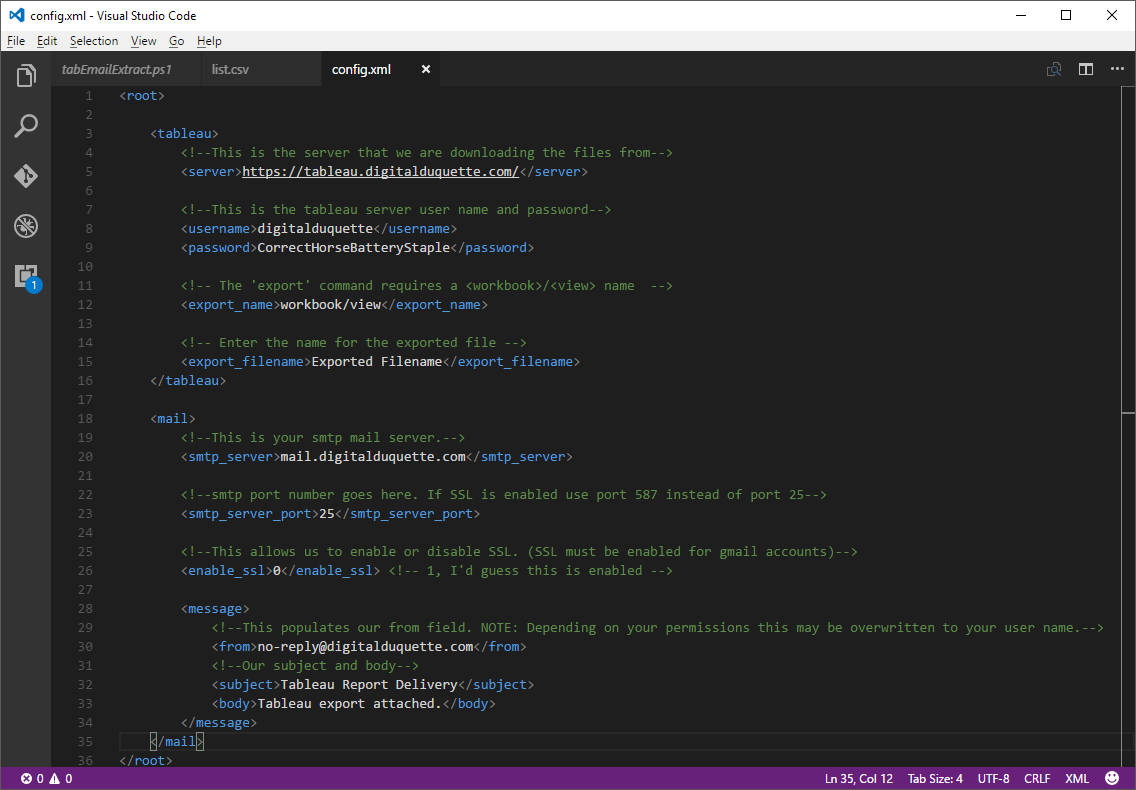Open the Go menu
1136x790 pixels.
point(177,41)
